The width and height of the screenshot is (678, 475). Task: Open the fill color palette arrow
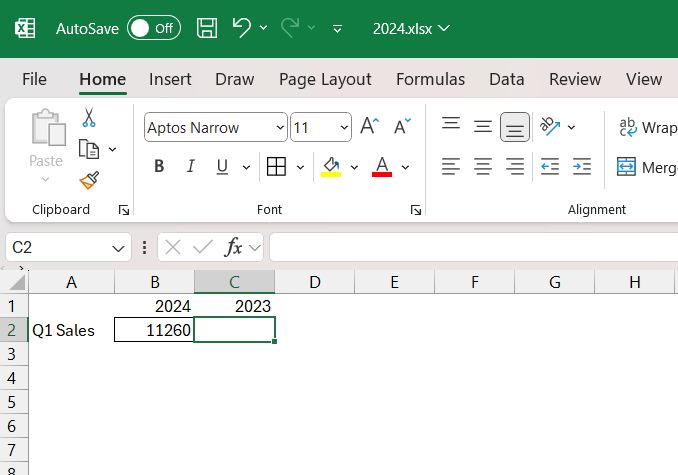click(354, 167)
